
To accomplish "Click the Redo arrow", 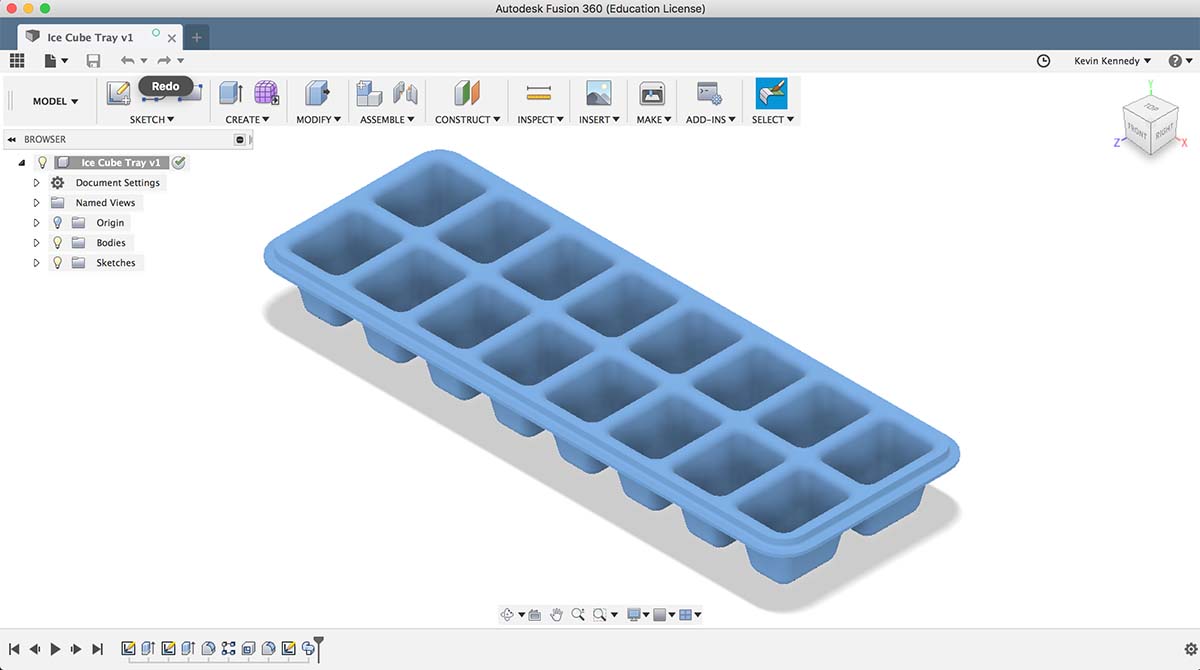I will [164, 61].
